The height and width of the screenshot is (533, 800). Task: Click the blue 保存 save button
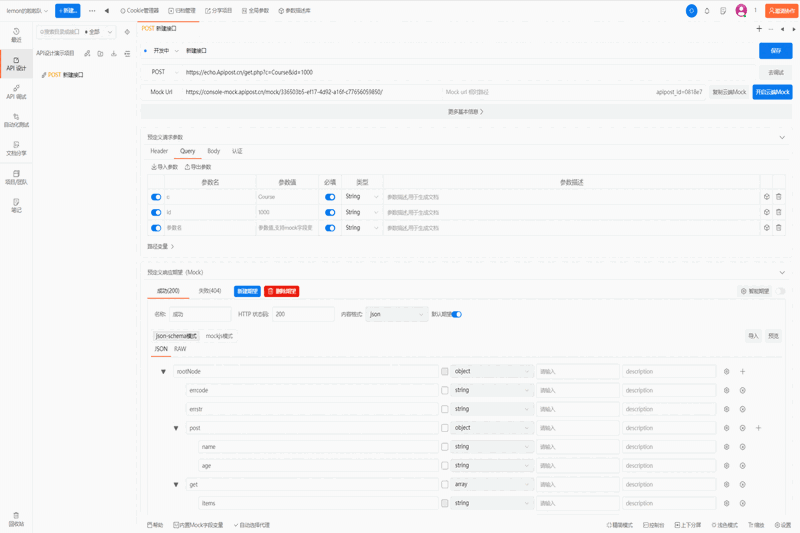click(x=775, y=50)
